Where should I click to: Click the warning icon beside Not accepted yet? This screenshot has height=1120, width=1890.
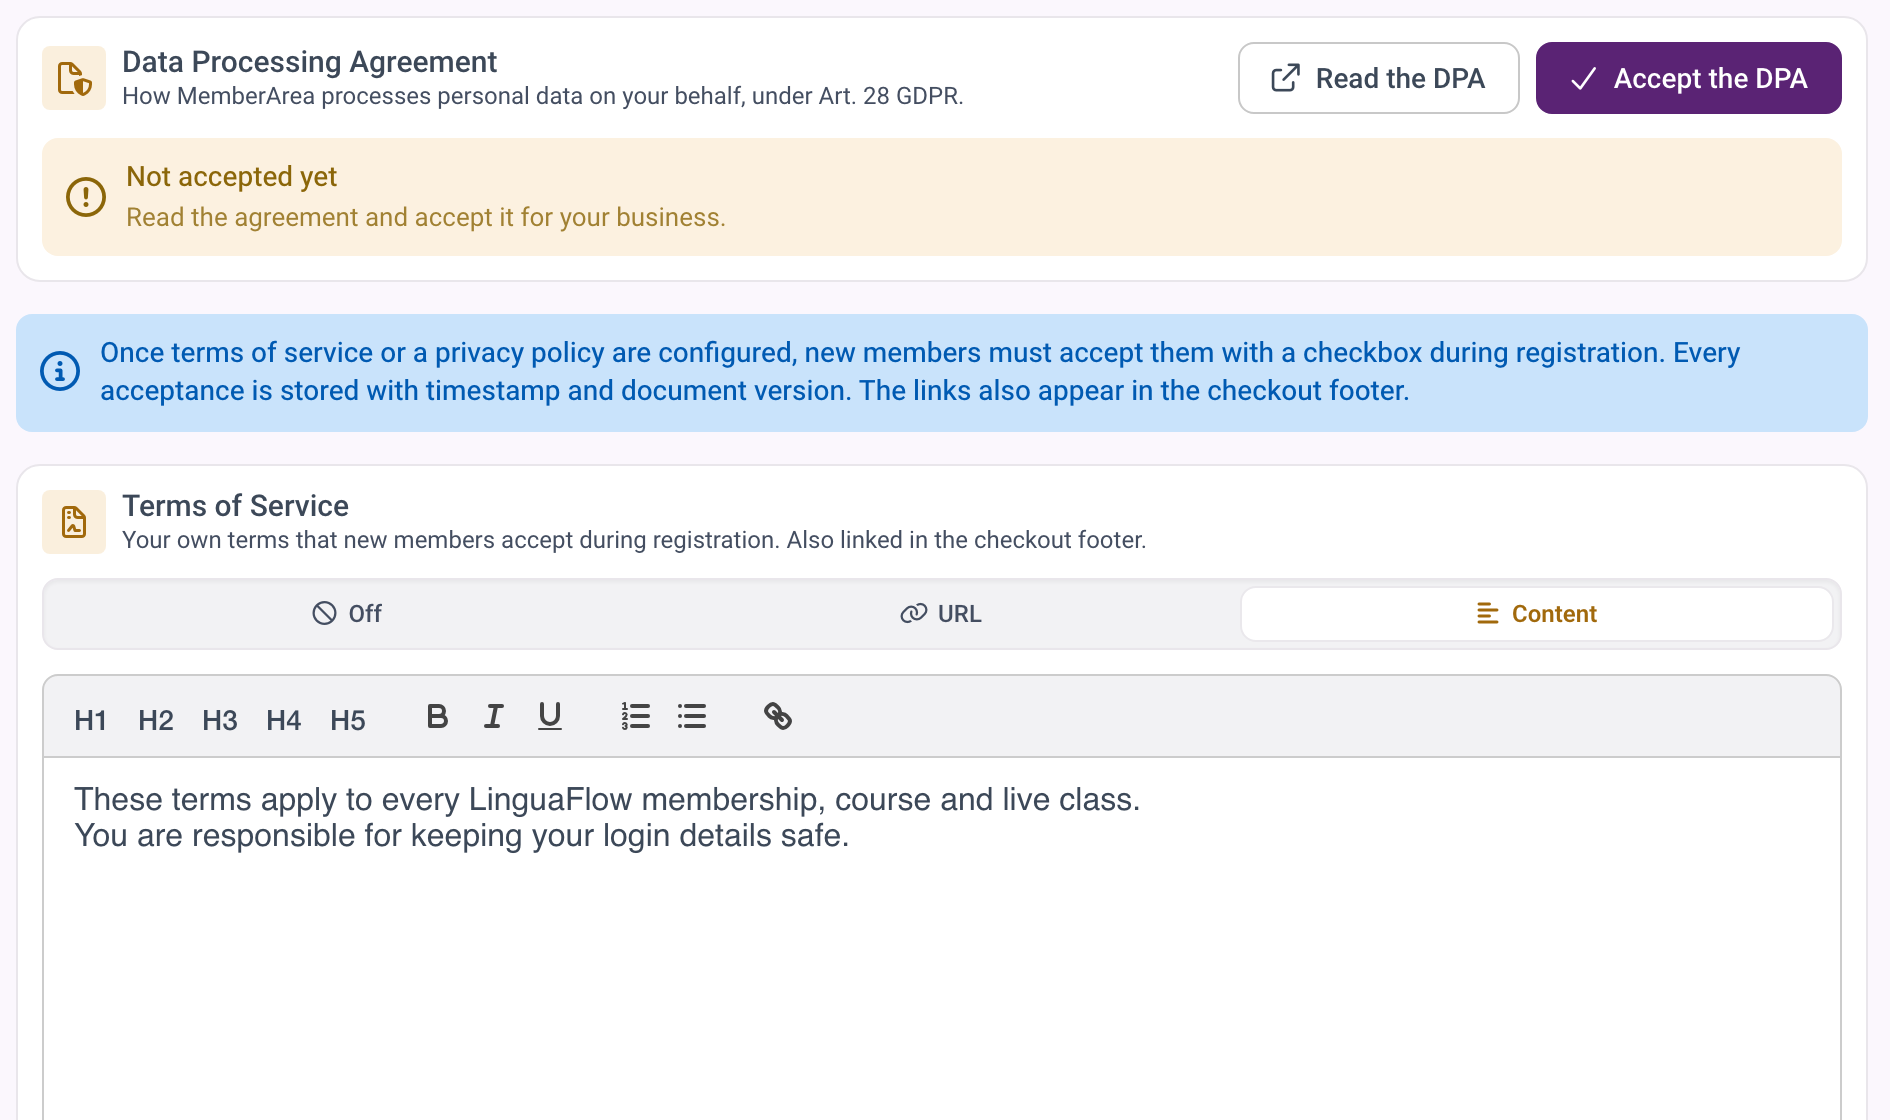pos(86,197)
